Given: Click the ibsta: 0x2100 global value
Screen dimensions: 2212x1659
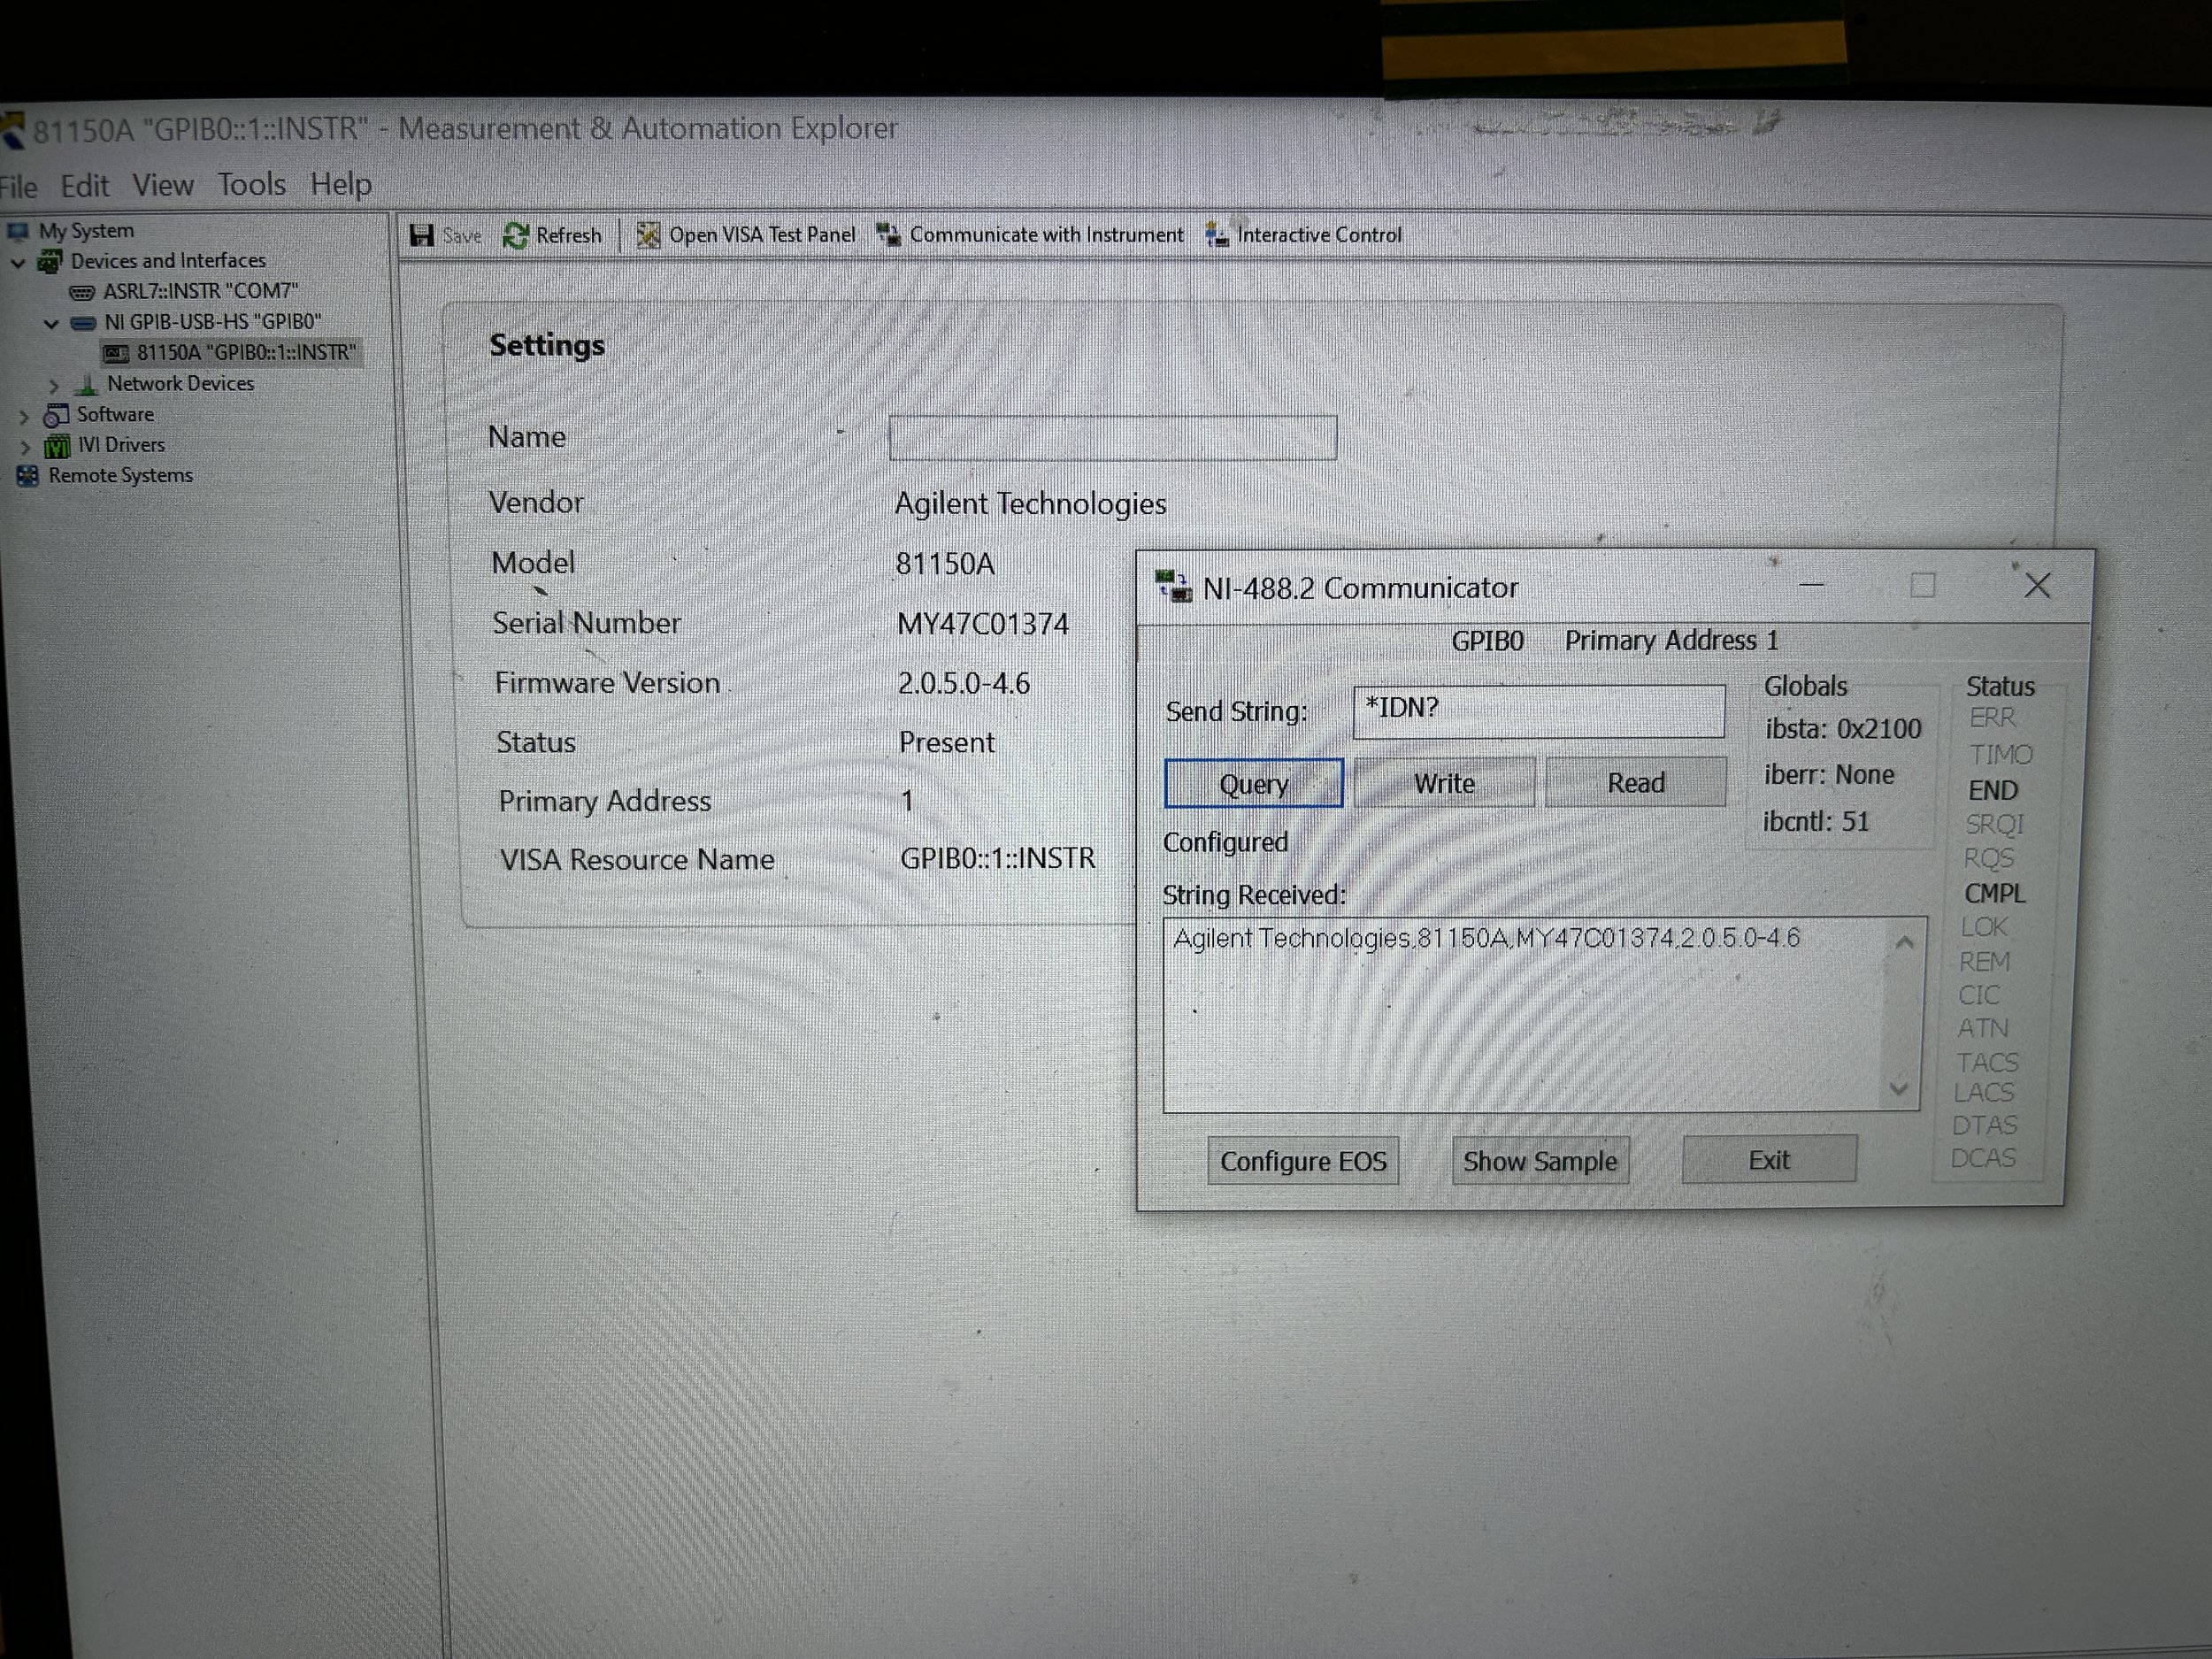Looking at the screenshot, I should pyautogui.click(x=1842, y=729).
